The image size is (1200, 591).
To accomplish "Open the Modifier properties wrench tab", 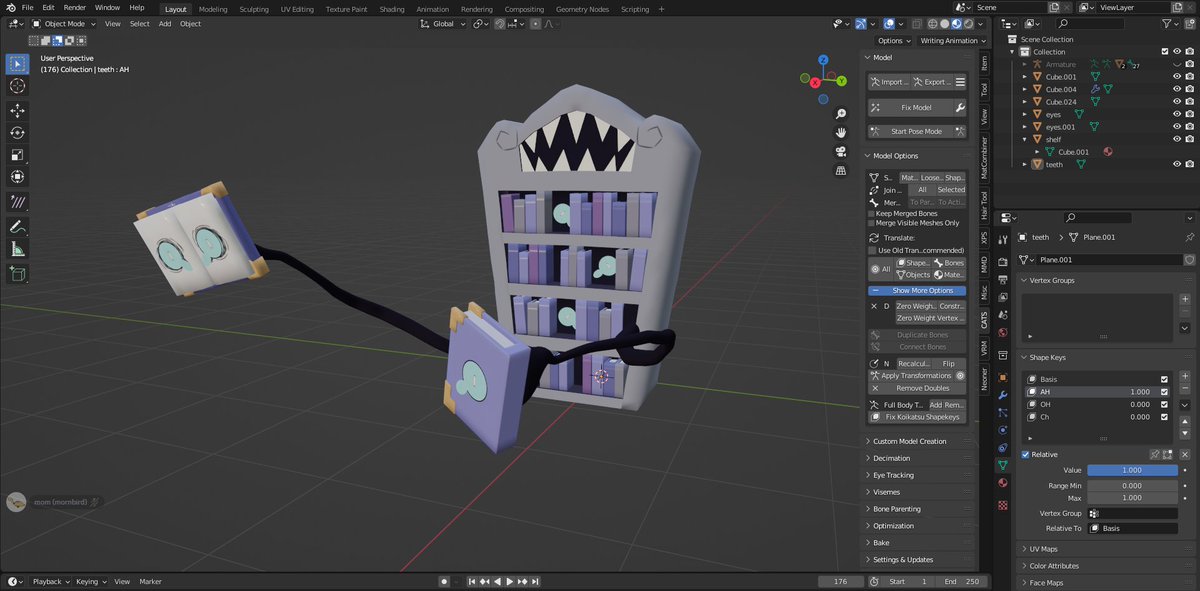I will [1002, 397].
